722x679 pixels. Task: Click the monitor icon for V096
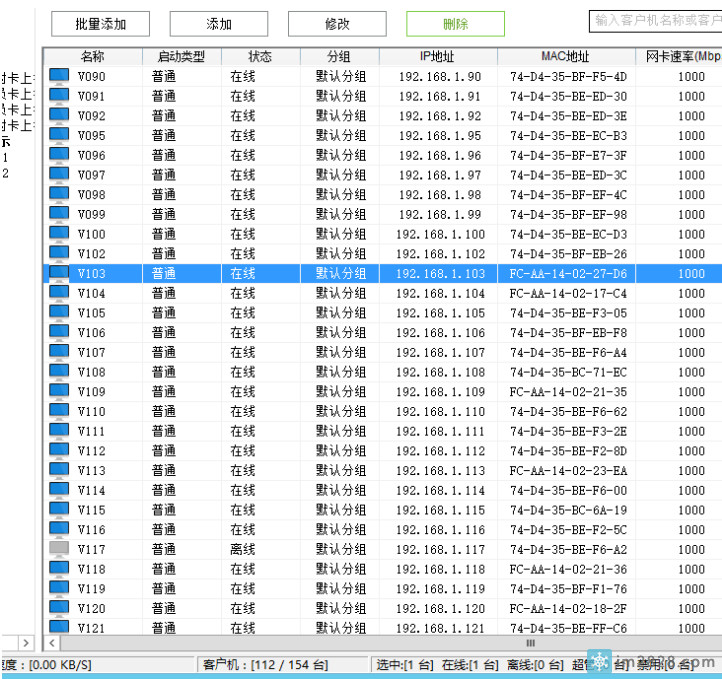[59, 155]
